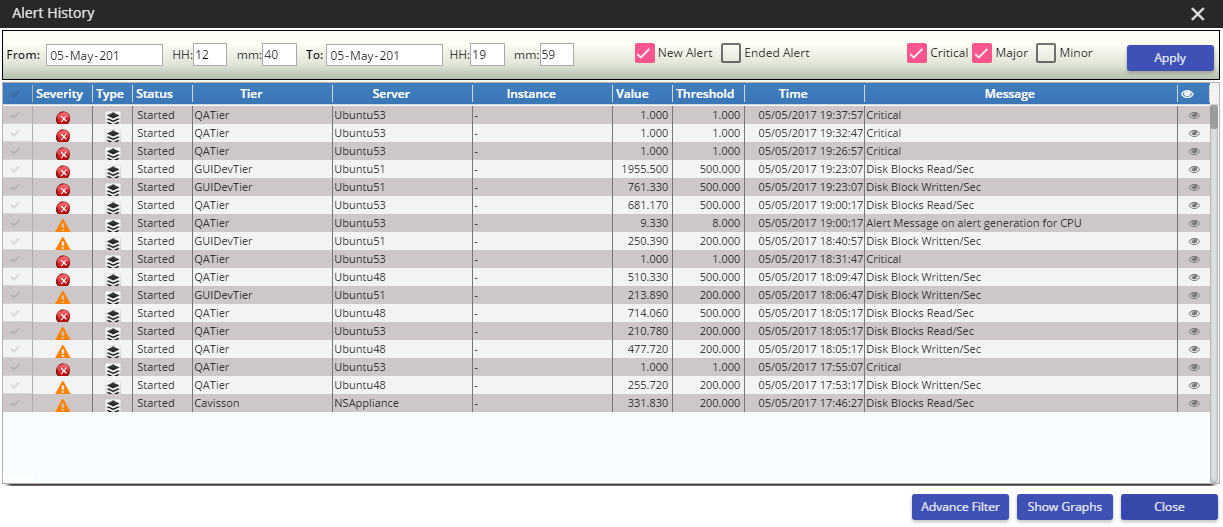The image size is (1223, 527).
Task: Click the warning icon on the 250.390 value row
Action: (62, 243)
